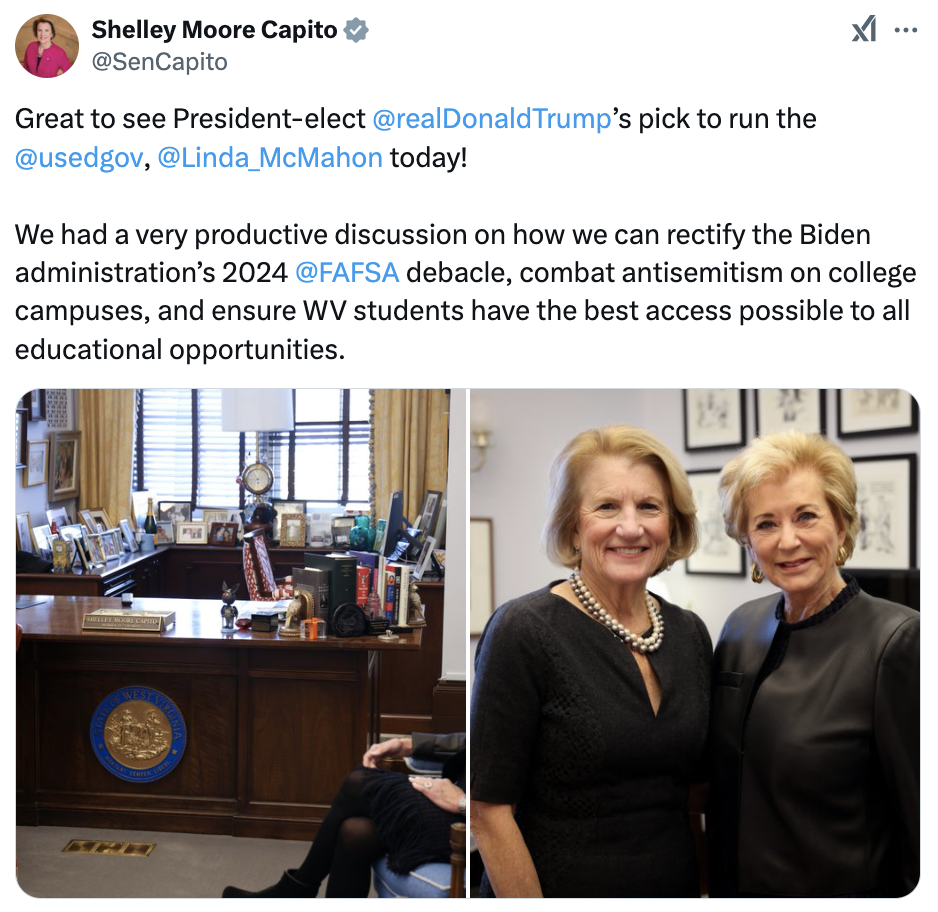Click the 'Great to see President-elect' text
The height and width of the screenshot is (912, 938).
(x=190, y=118)
